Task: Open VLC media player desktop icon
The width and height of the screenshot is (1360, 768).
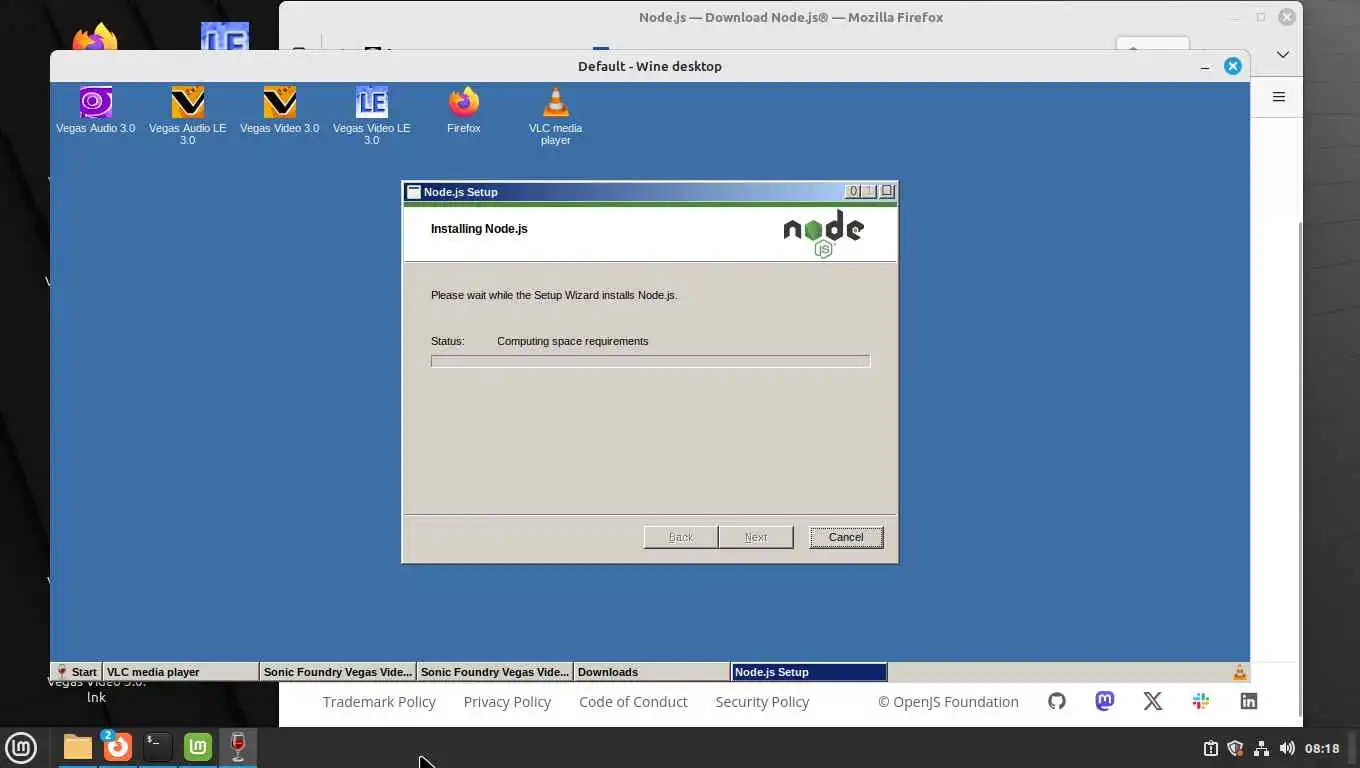Action: 556,116
